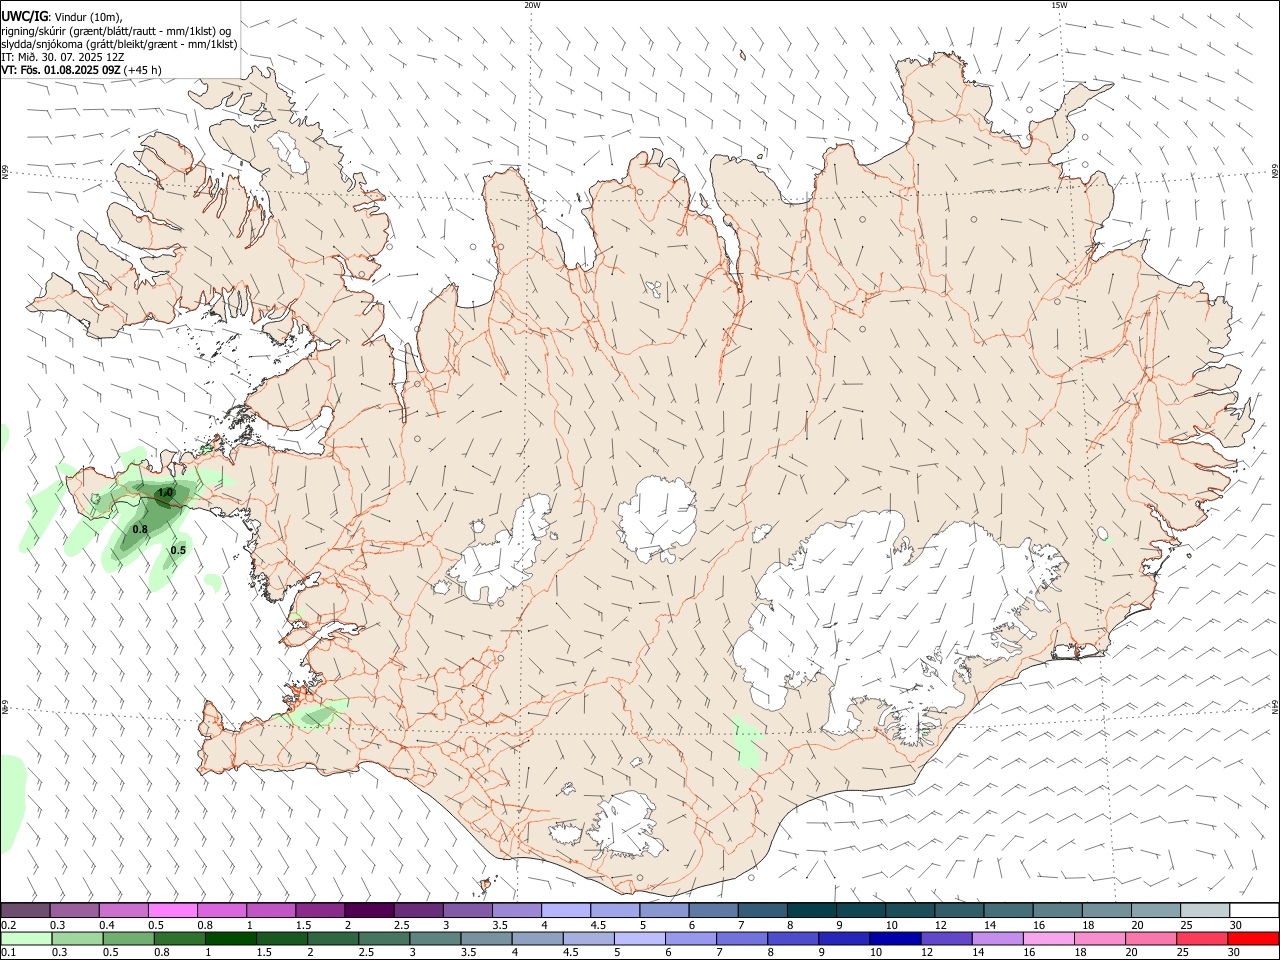Click the initial time 'Mið. 30. 07. 2025 12Z'
The image size is (1280, 960).
tap(71, 57)
